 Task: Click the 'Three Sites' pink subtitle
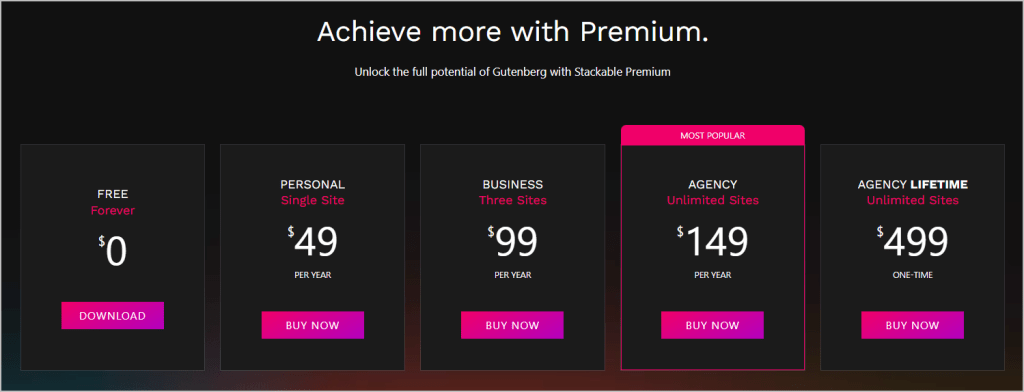(x=513, y=201)
